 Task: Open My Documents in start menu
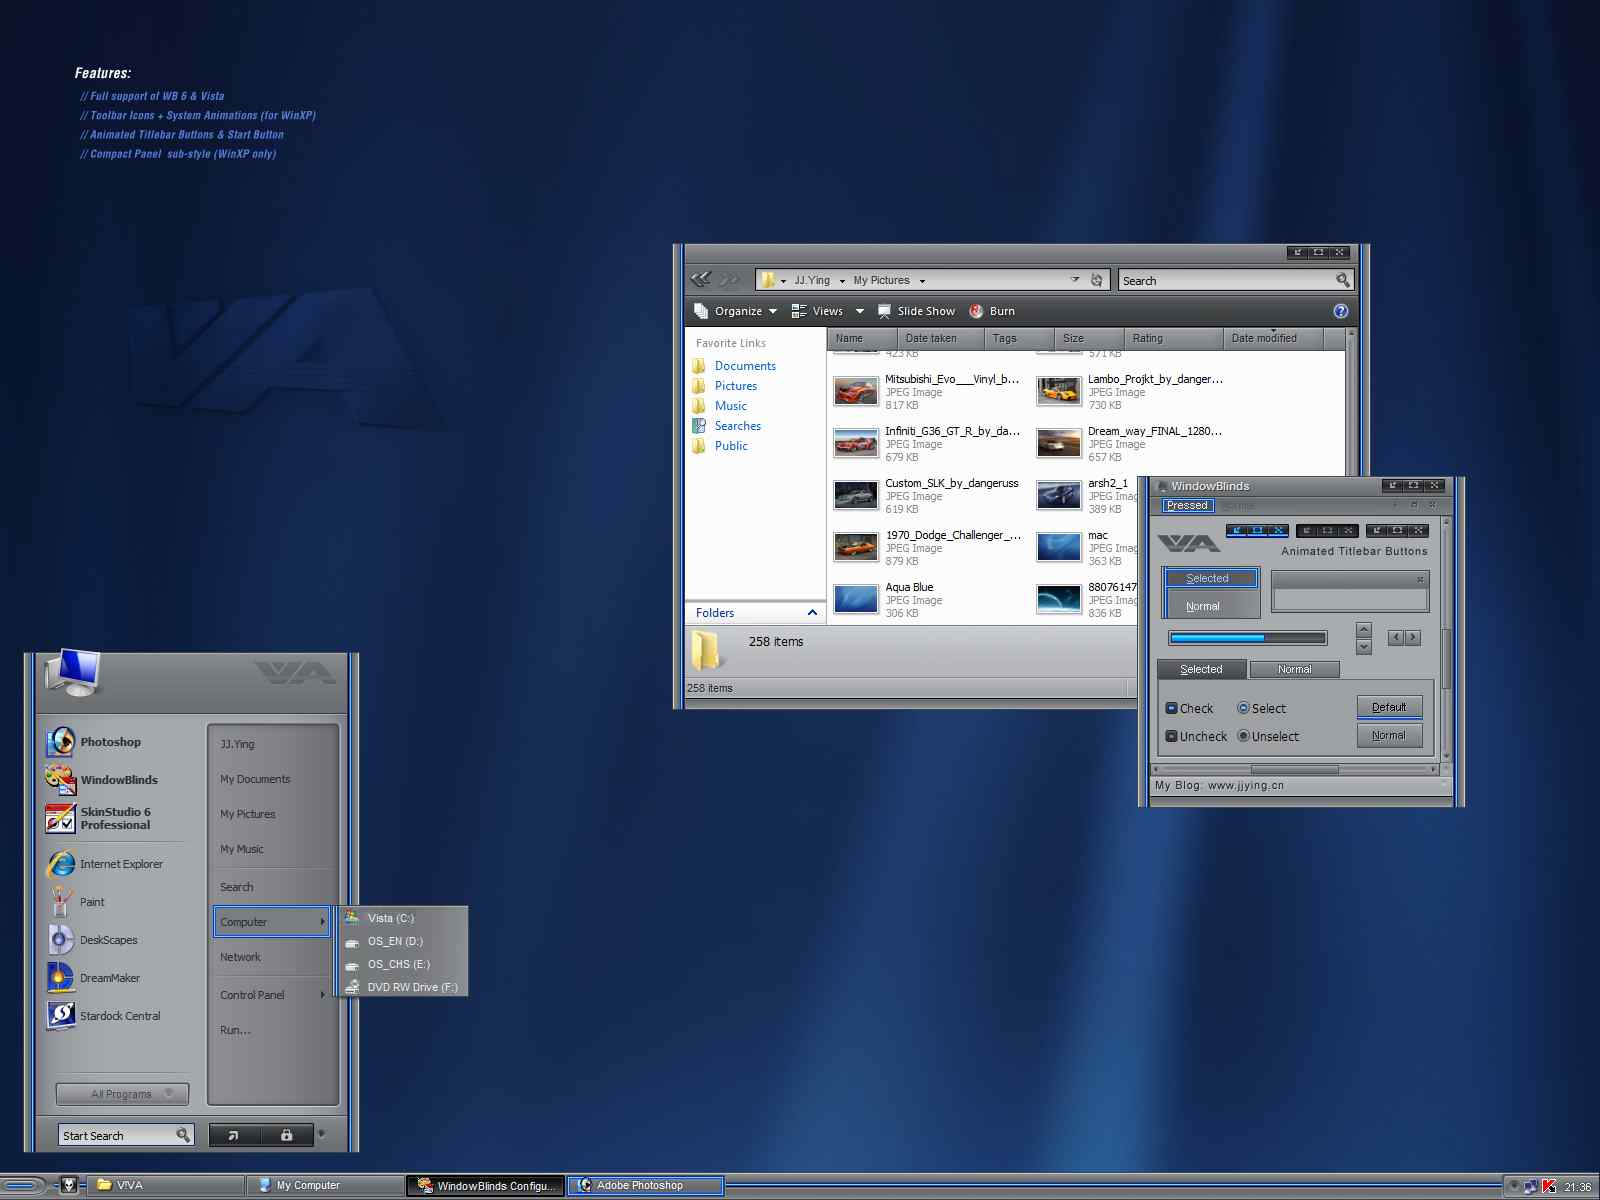(x=255, y=779)
